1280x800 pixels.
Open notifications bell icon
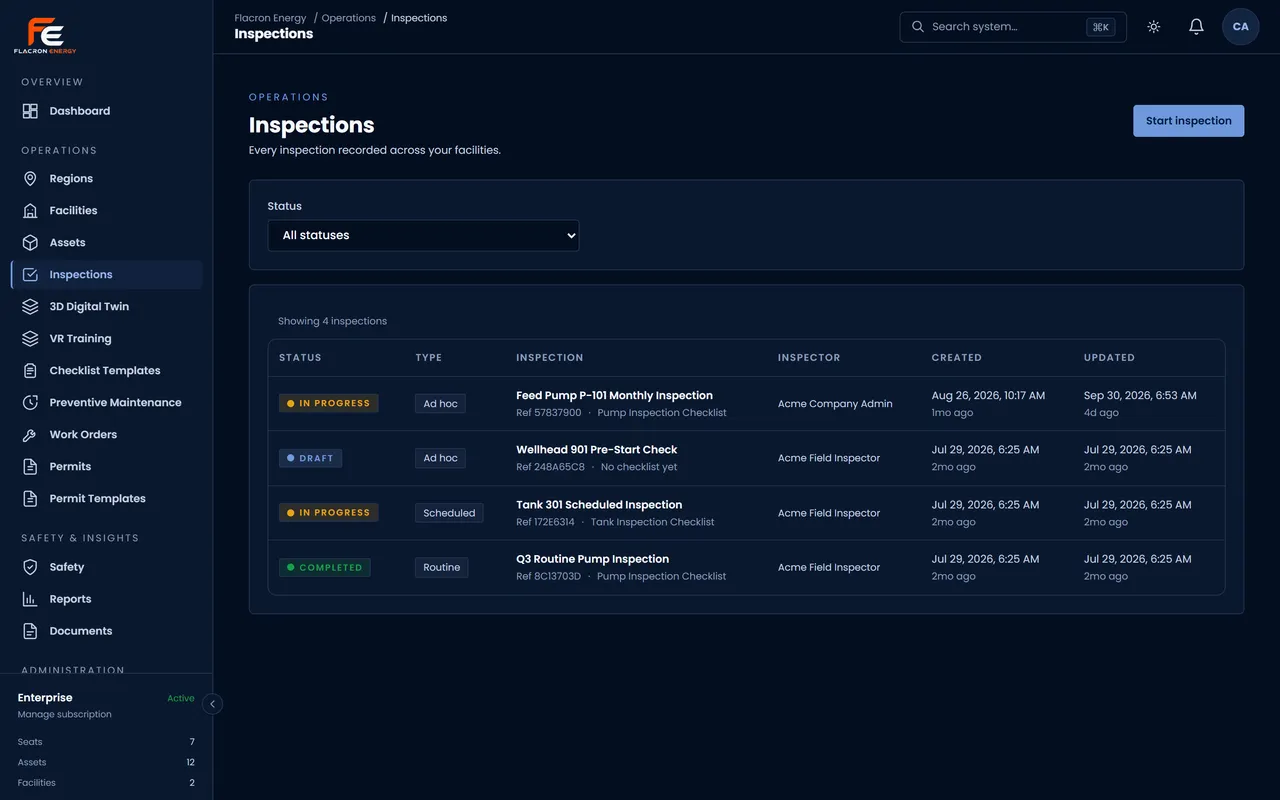point(1196,27)
